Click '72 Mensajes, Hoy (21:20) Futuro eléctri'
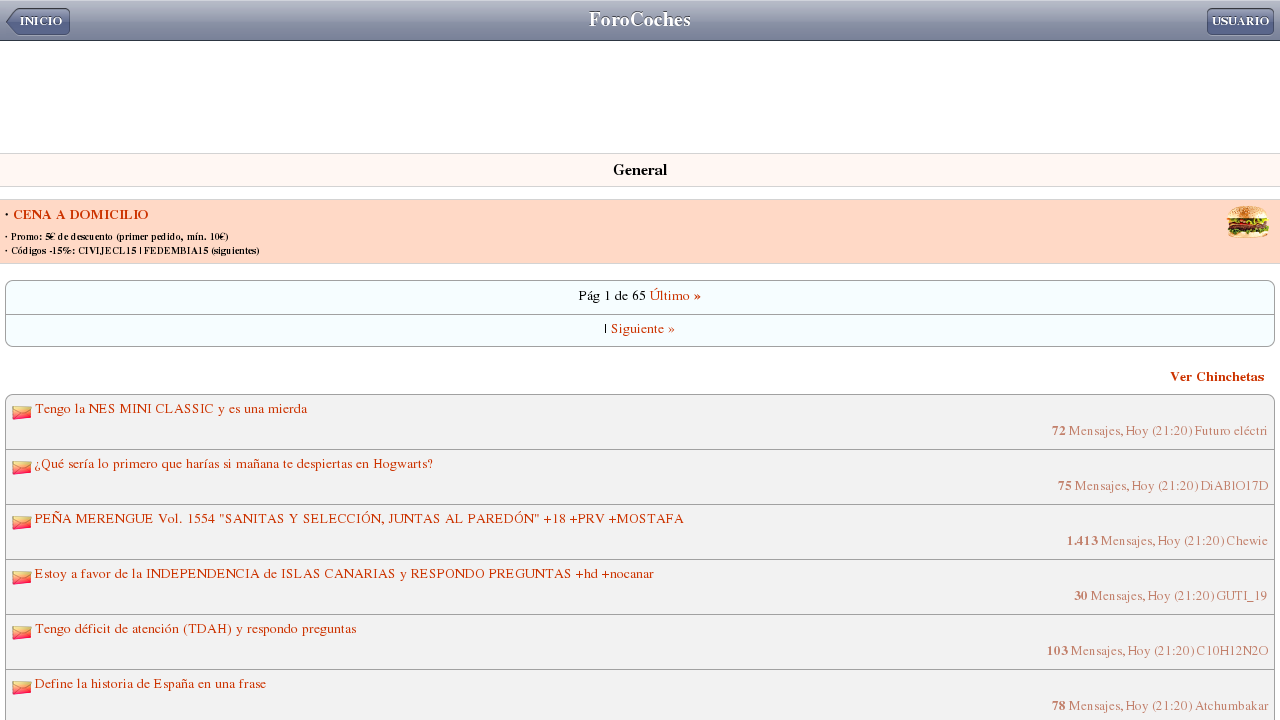Image resolution: width=1280 pixels, height=720 pixels. click(1160, 431)
